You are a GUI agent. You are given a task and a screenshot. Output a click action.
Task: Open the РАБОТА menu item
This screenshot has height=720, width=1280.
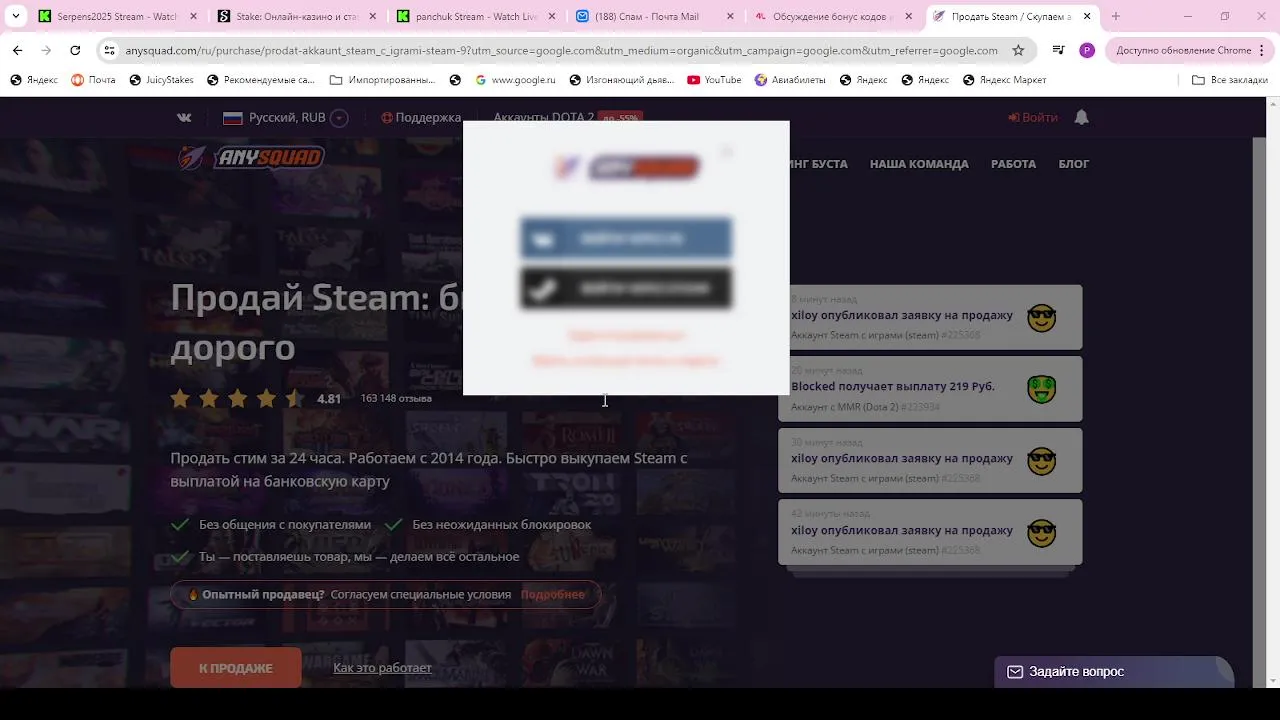click(x=1013, y=164)
